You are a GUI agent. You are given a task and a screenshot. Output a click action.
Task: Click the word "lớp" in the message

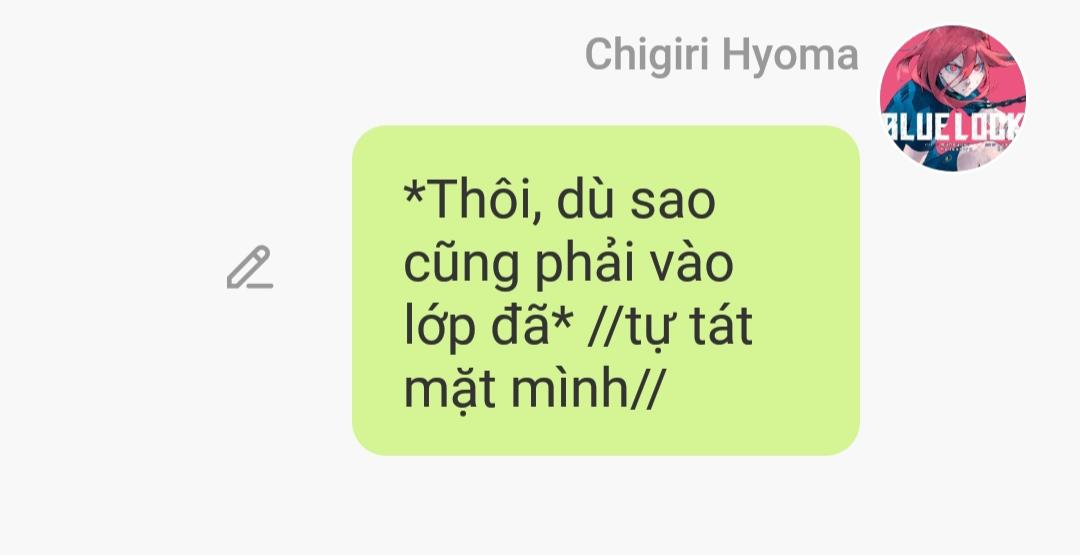click(439, 328)
